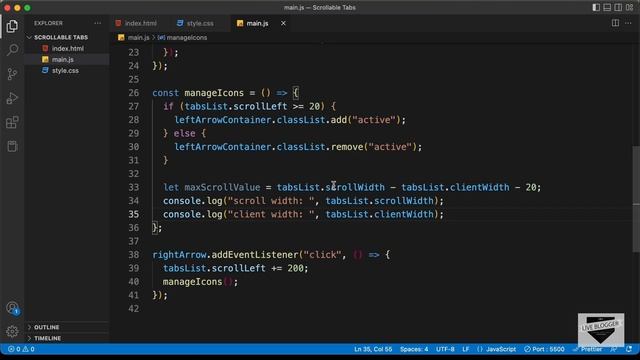
Task: Click "scroll width: " string in console.log
Action: (x=271, y=201)
